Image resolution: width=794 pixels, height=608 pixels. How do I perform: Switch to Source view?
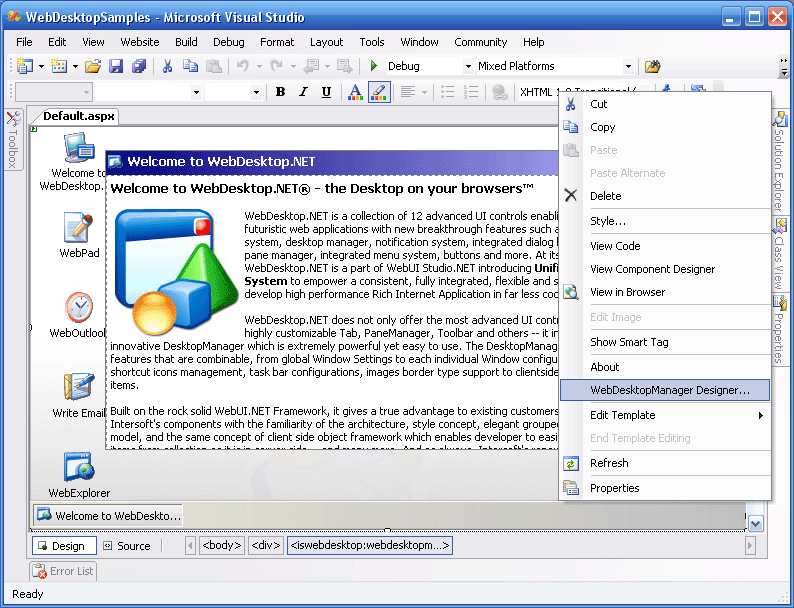pyautogui.click(x=125, y=546)
